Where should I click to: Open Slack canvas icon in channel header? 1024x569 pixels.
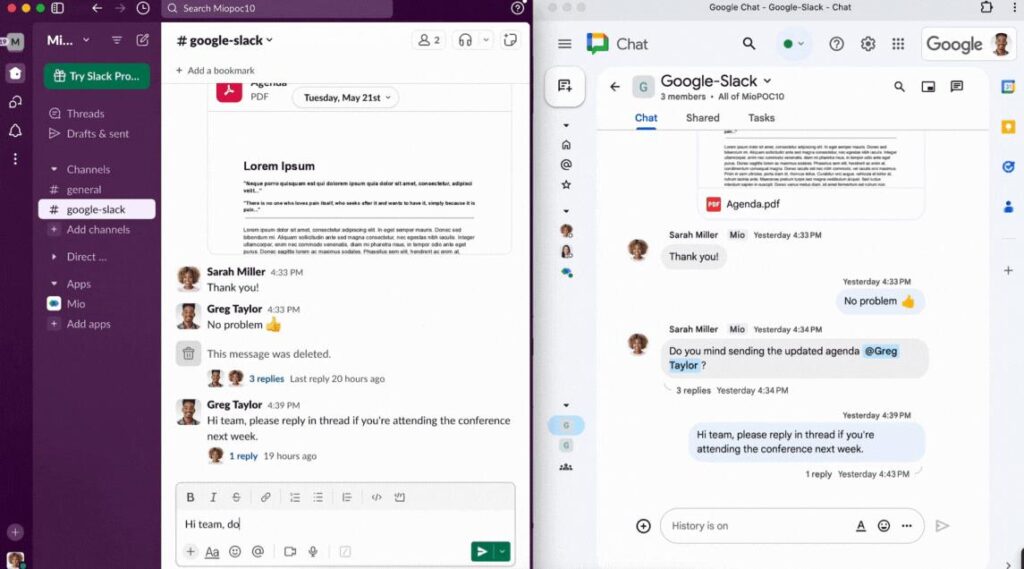pos(510,40)
